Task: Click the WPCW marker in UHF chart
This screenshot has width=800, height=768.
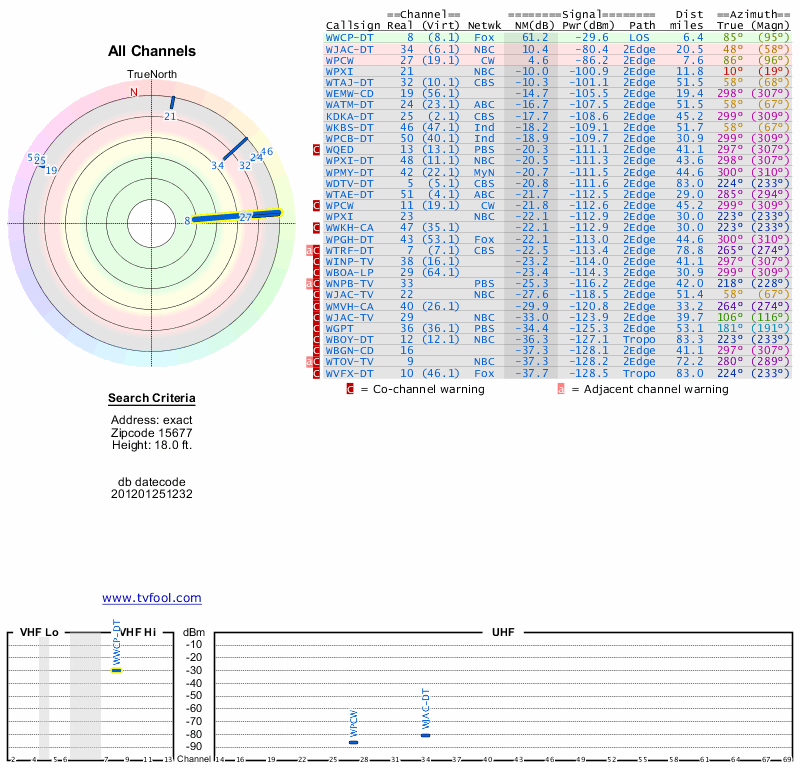Action: click(353, 742)
